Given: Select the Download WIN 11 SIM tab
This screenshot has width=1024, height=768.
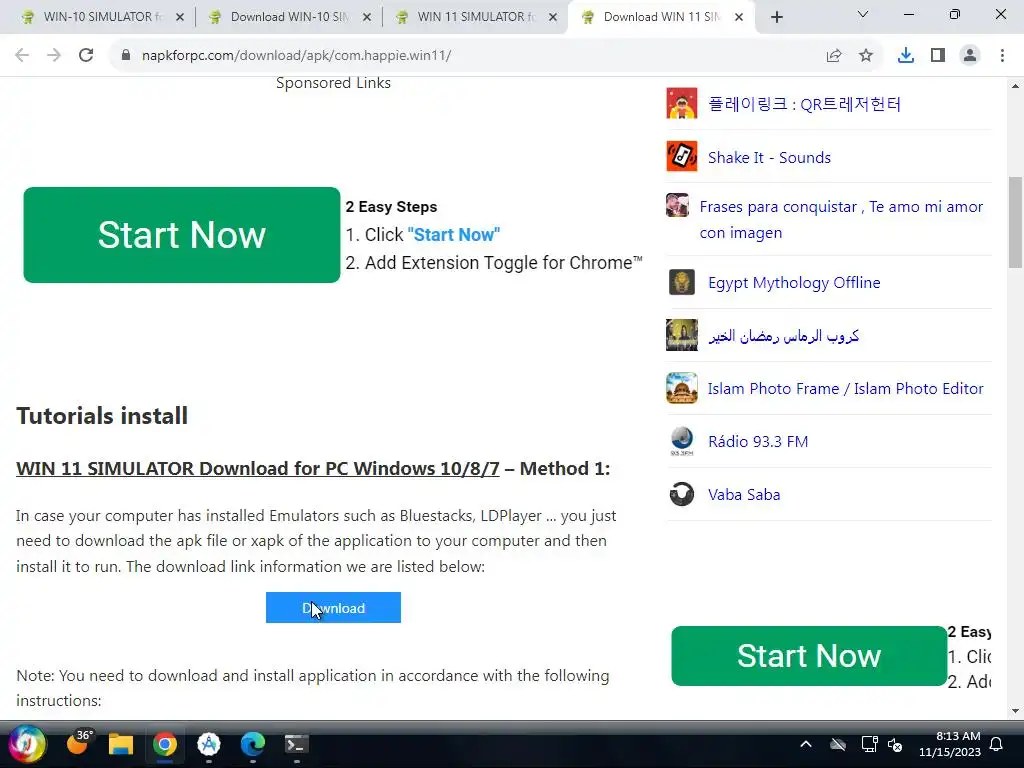Looking at the screenshot, I should tap(661, 17).
